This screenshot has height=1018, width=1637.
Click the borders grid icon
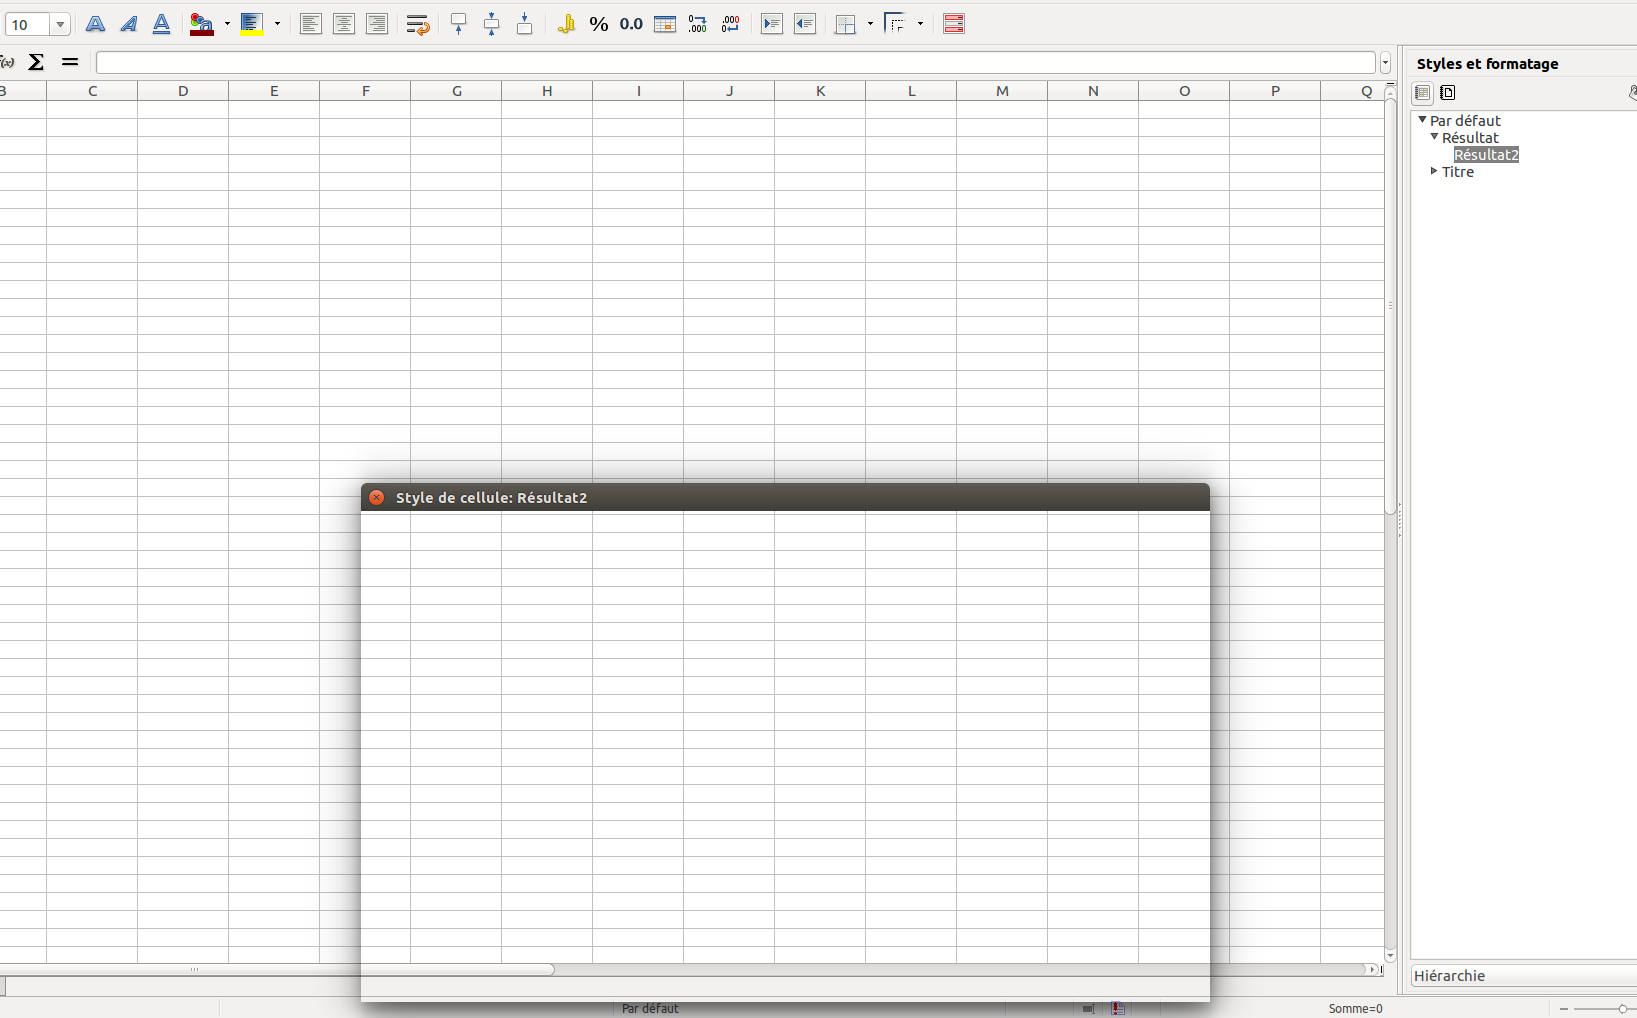click(846, 24)
